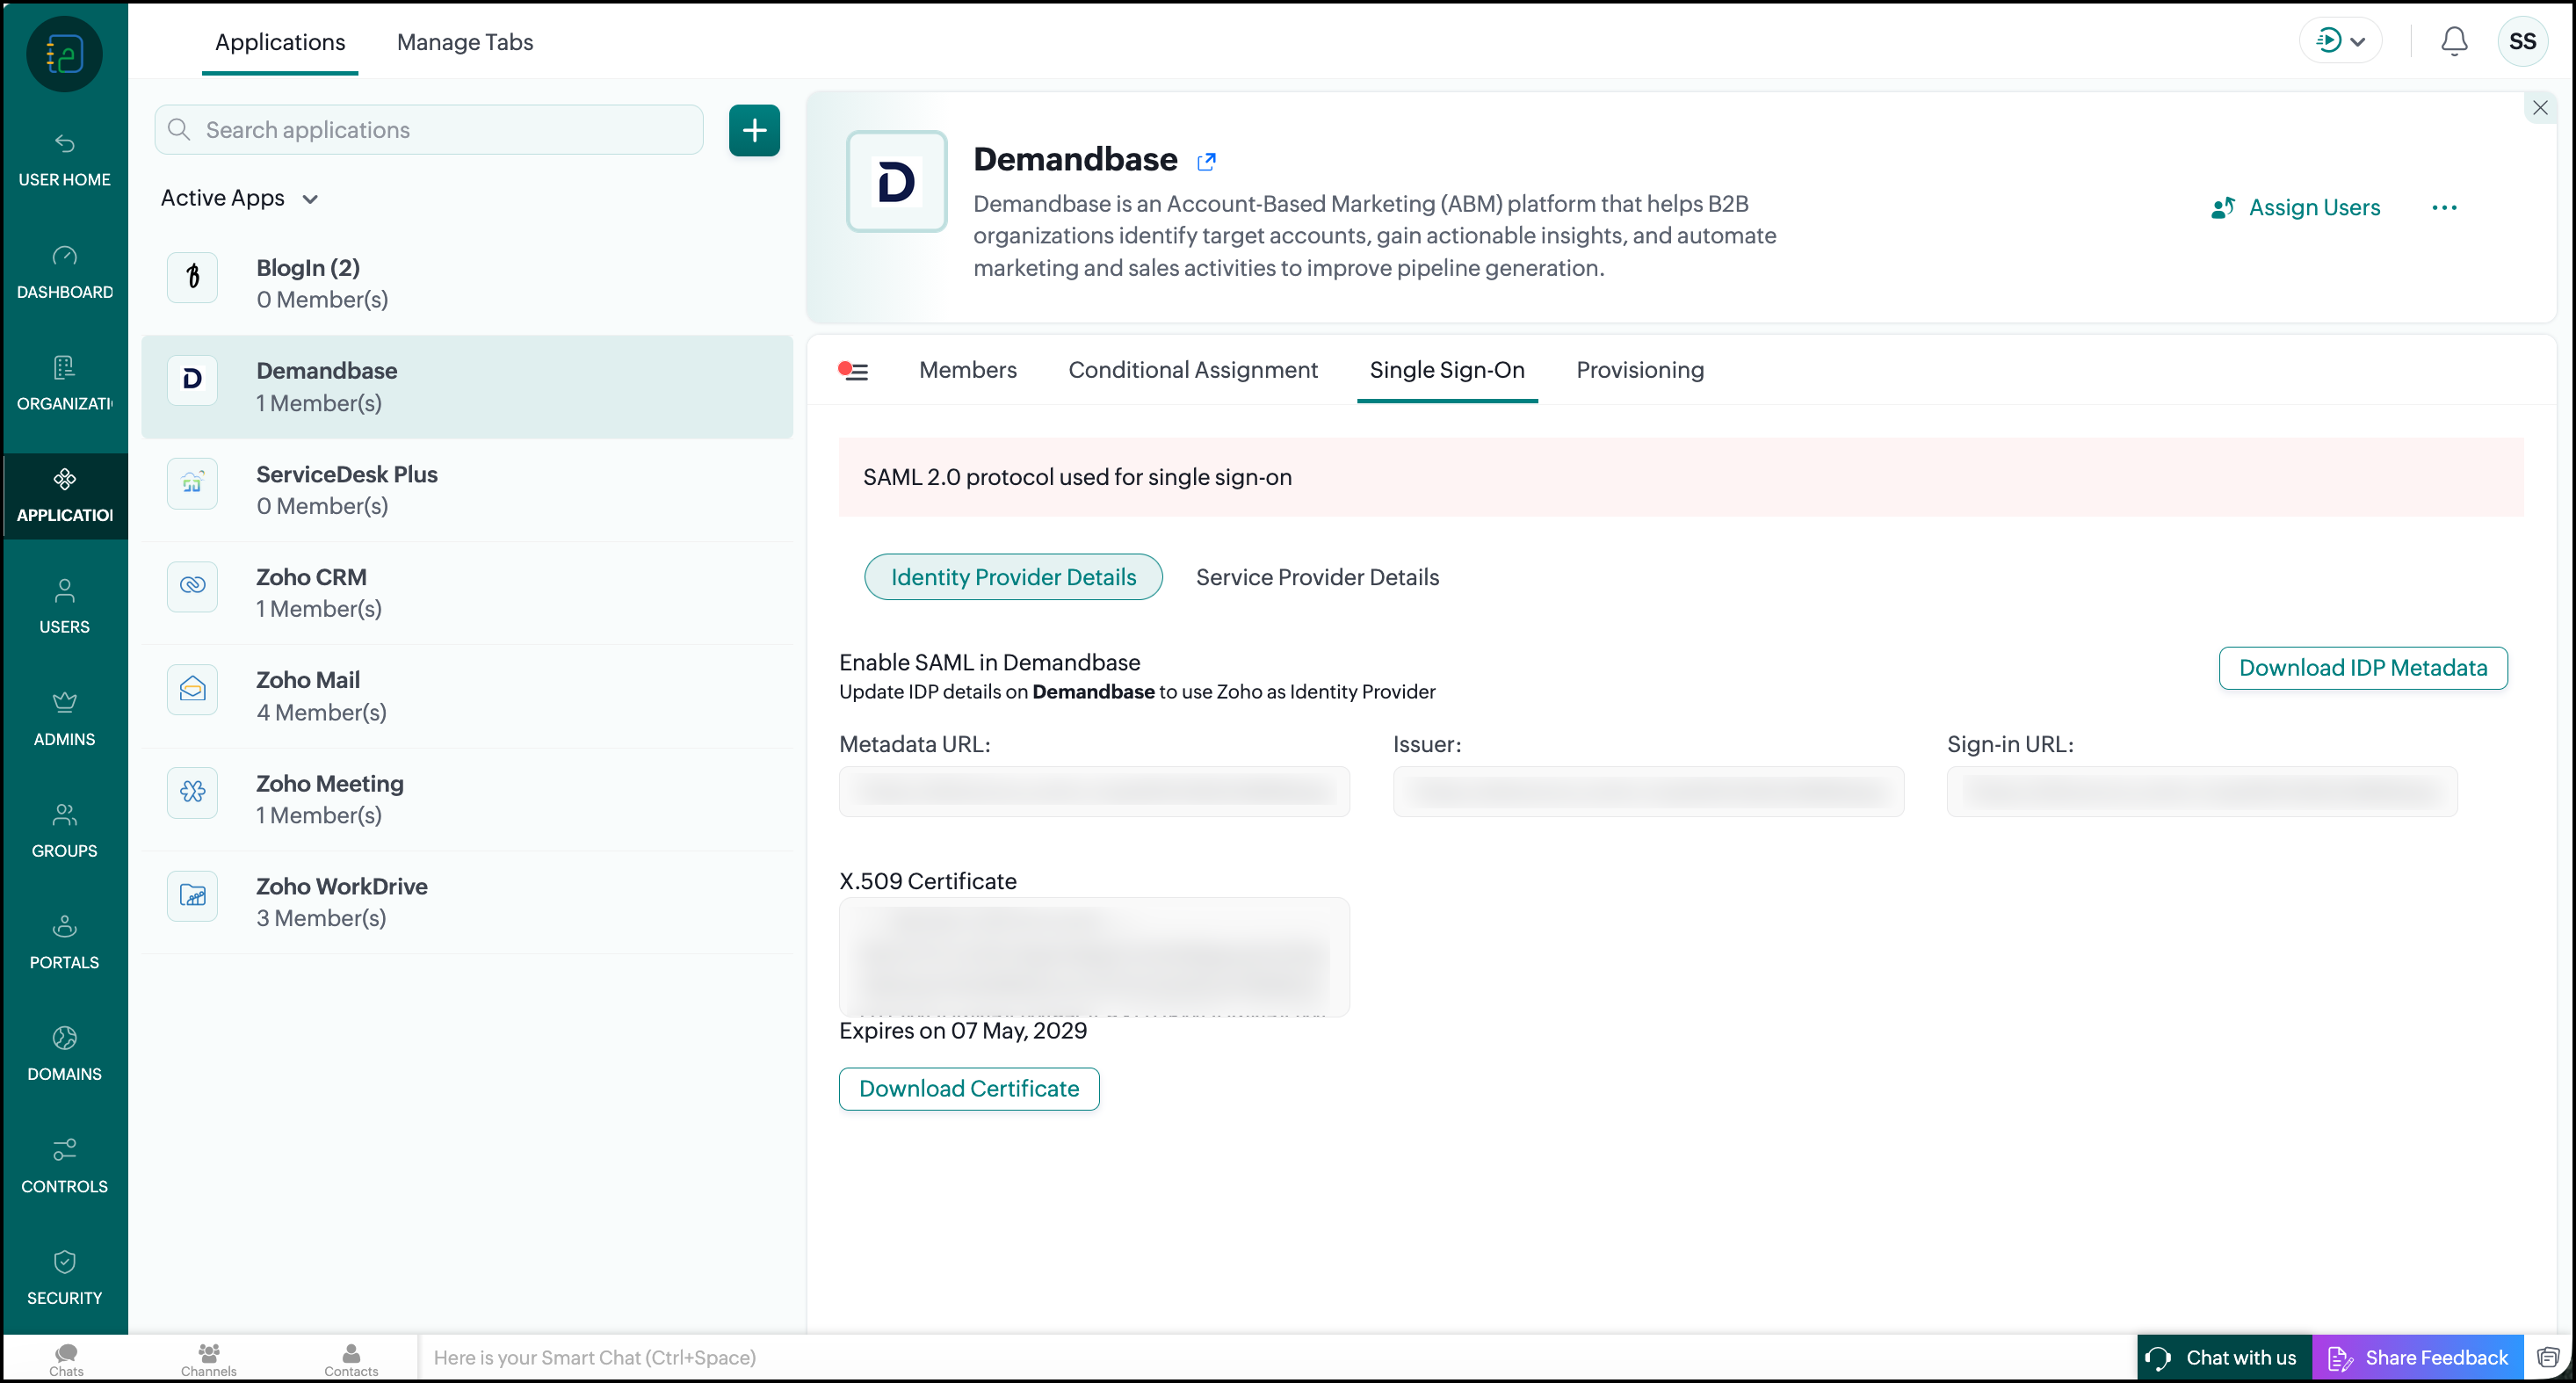Expand the Active Apps filter dropdown
This screenshot has width=2576, height=1383.
point(240,198)
